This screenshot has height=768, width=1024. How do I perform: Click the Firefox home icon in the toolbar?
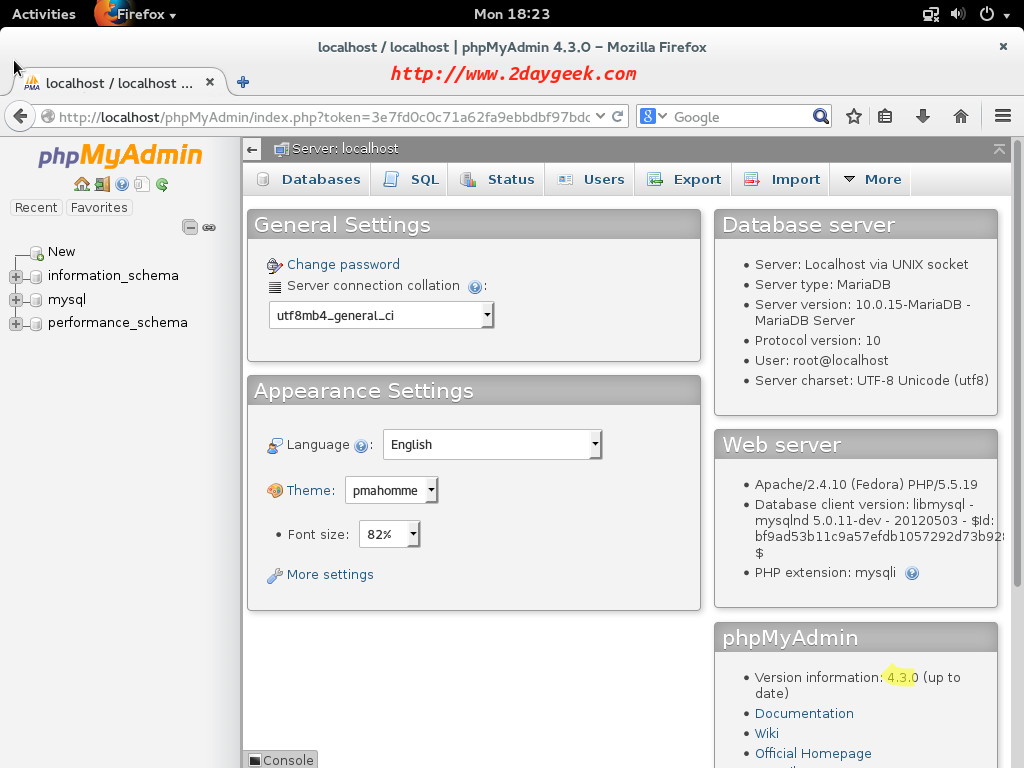[961, 116]
